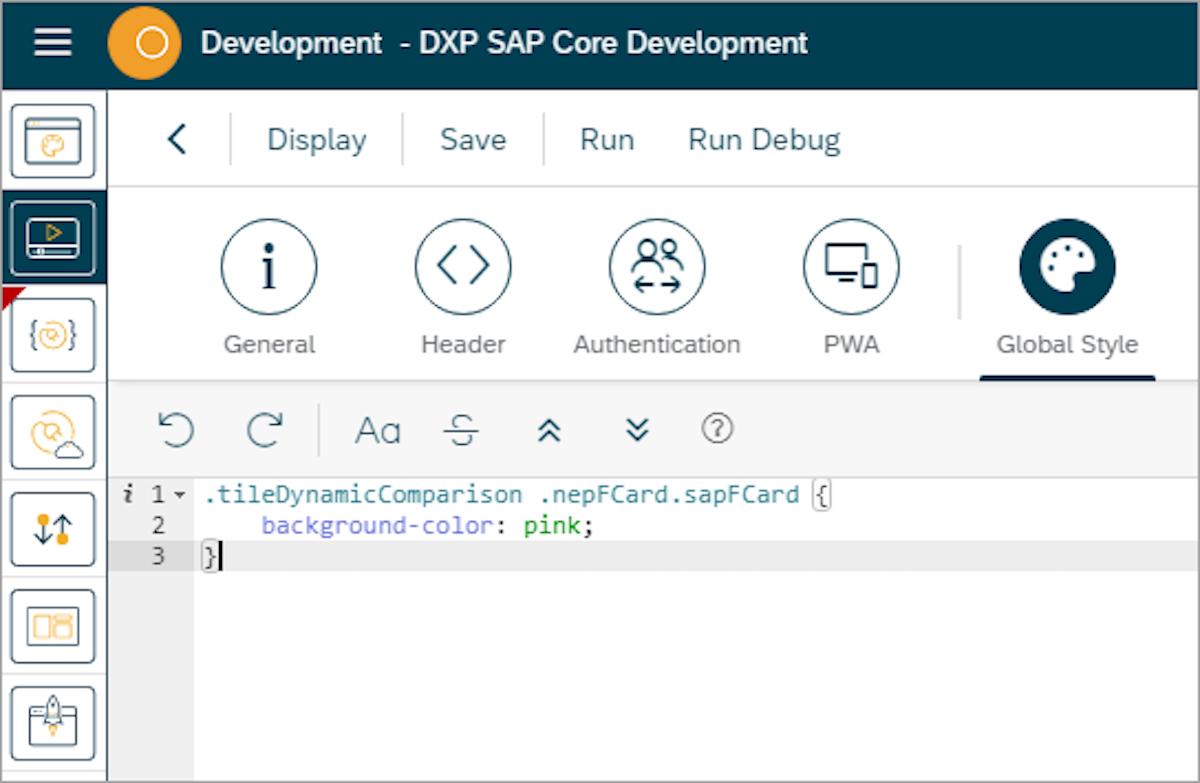Redo the last editor change
The height and width of the screenshot is (783, 1200).
pos(265,430)
